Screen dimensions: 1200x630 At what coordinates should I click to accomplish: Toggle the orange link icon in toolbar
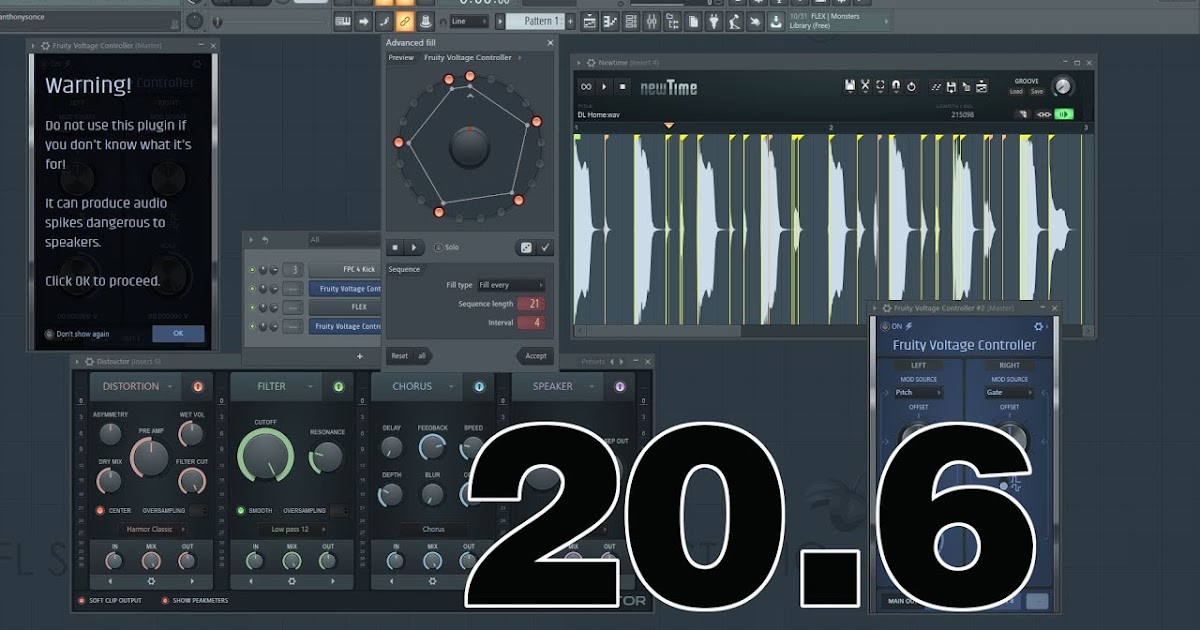[x=405, y=21]
